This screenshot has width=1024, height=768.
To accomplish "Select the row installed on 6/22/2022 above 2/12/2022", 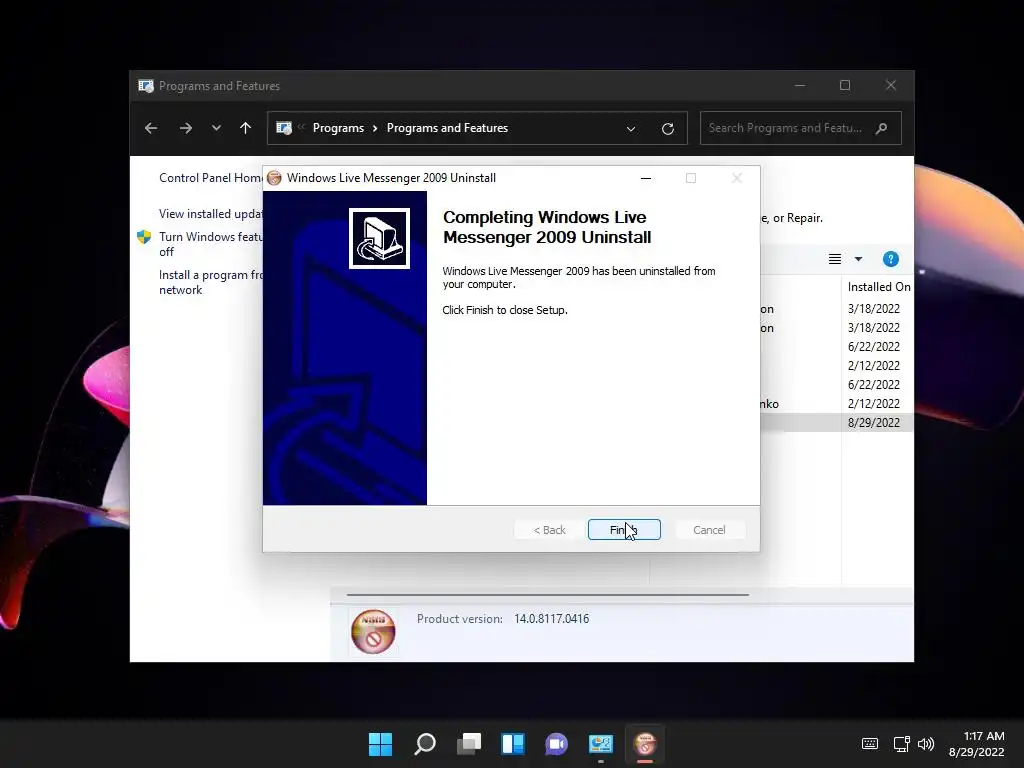I will tap(837, 347).
